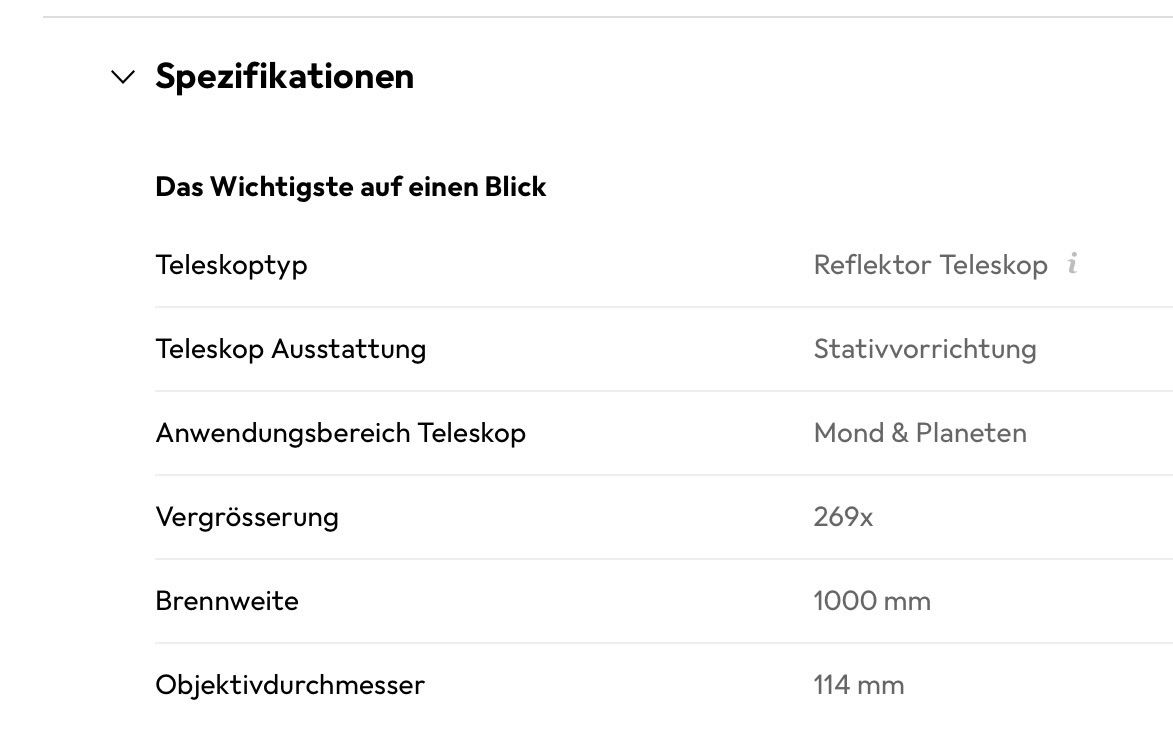1173x746 pixels.
Task: Collapse the Spezifikationen section chevron
Action: tap(123, 76)
